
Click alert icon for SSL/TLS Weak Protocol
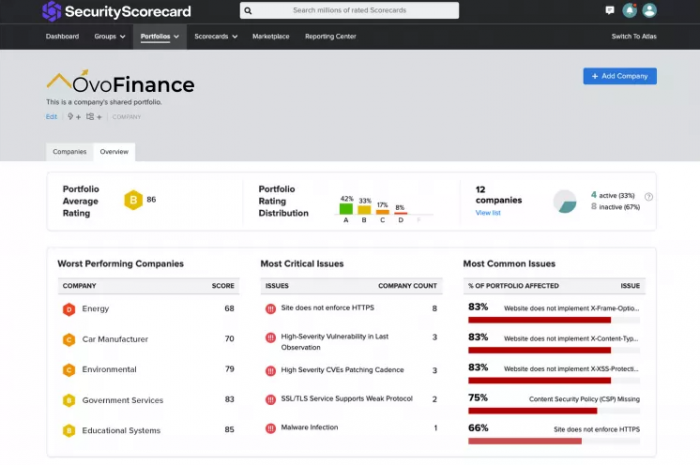click(x=271, y=400)
